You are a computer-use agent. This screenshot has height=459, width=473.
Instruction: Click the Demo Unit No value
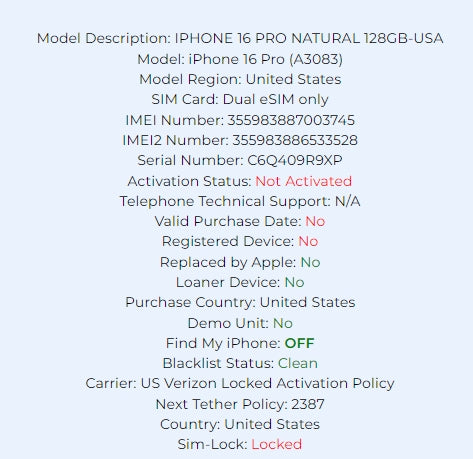pos(283,323)
